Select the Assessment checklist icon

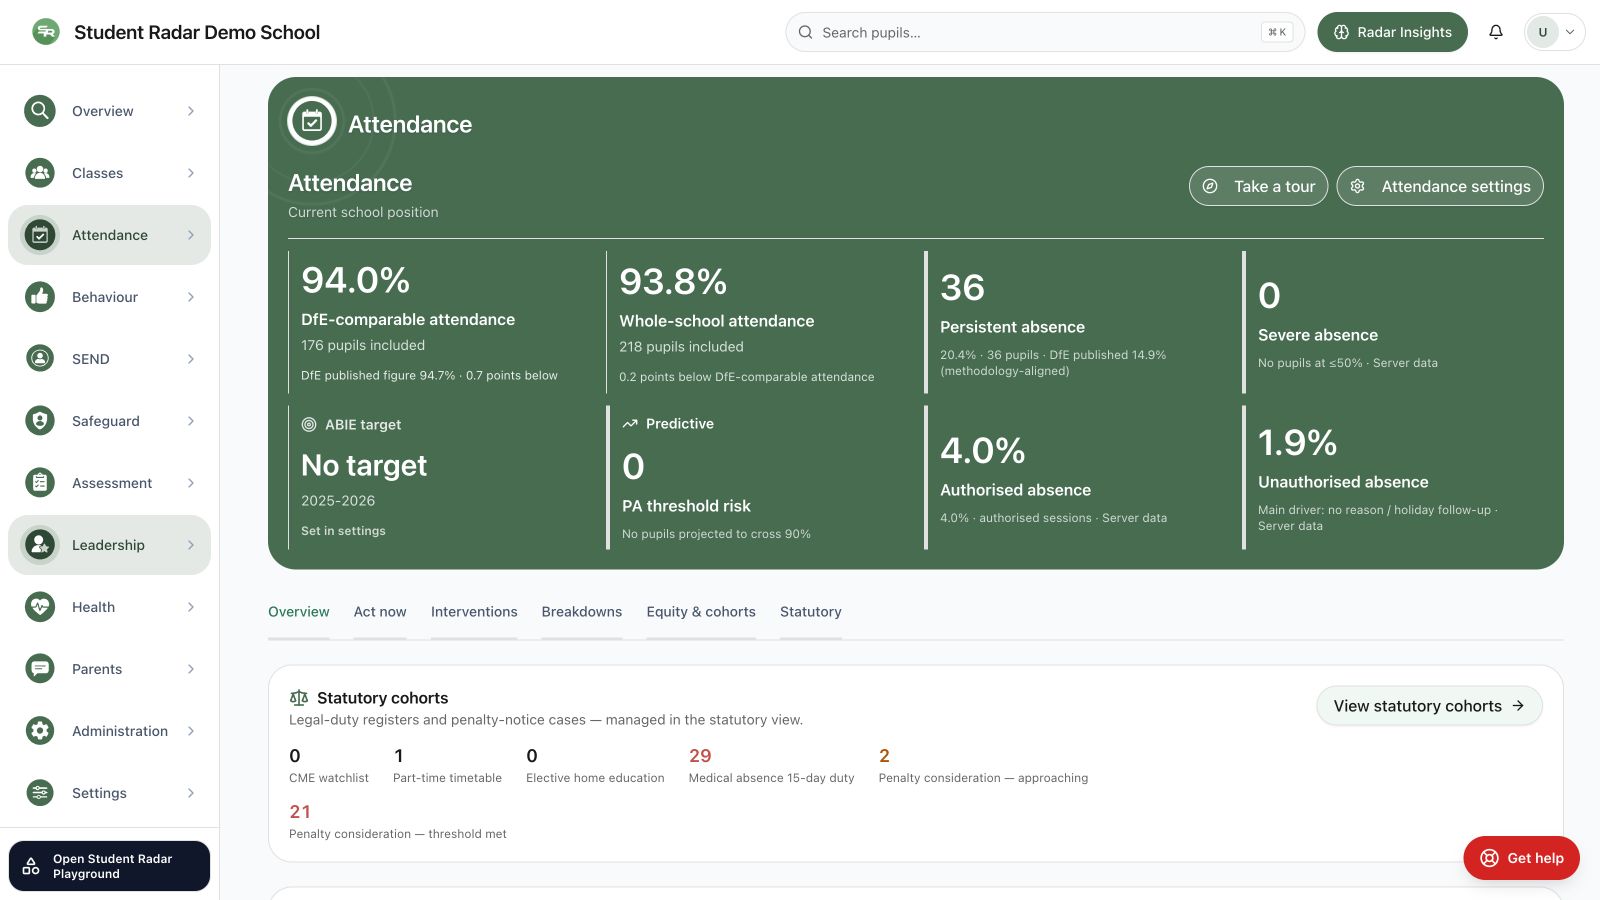pyautogui.click(x=40, y=483)
